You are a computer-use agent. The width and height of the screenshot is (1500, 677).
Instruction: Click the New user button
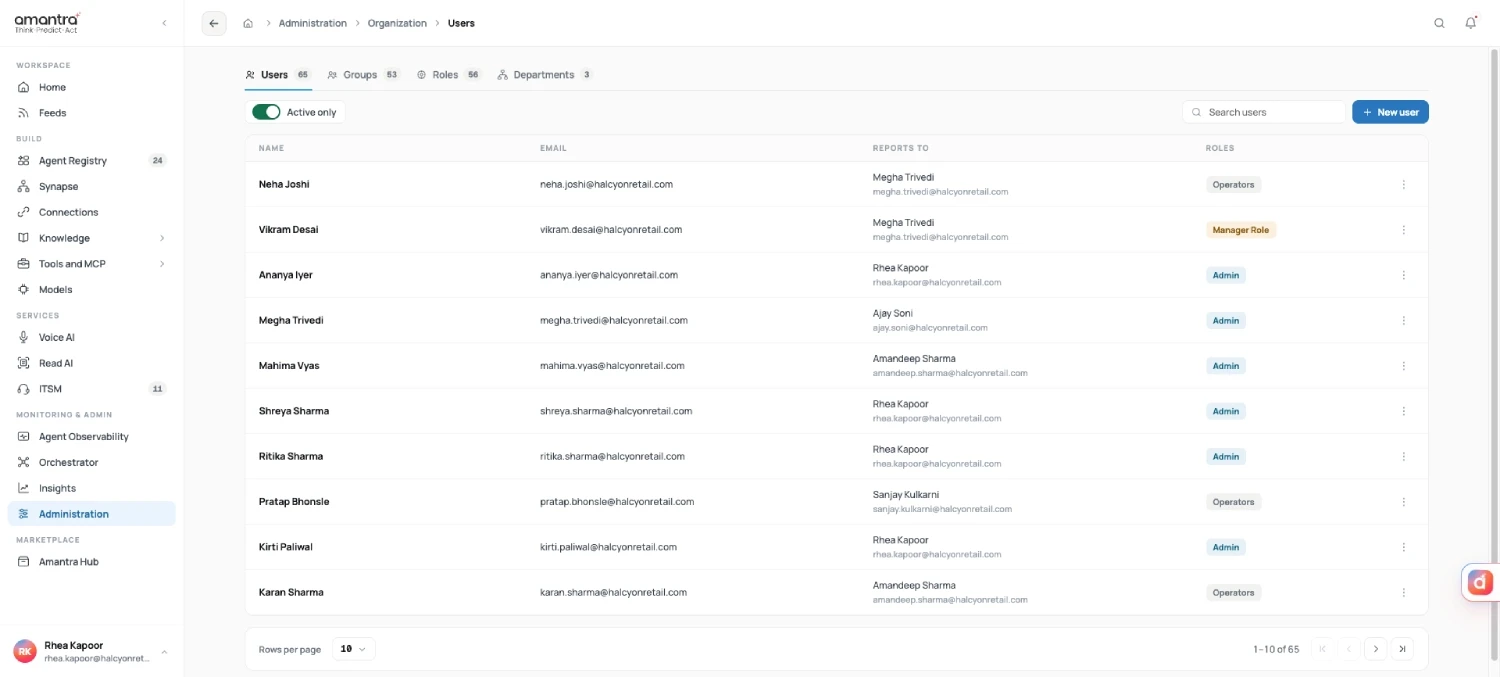coord(1390,112)
